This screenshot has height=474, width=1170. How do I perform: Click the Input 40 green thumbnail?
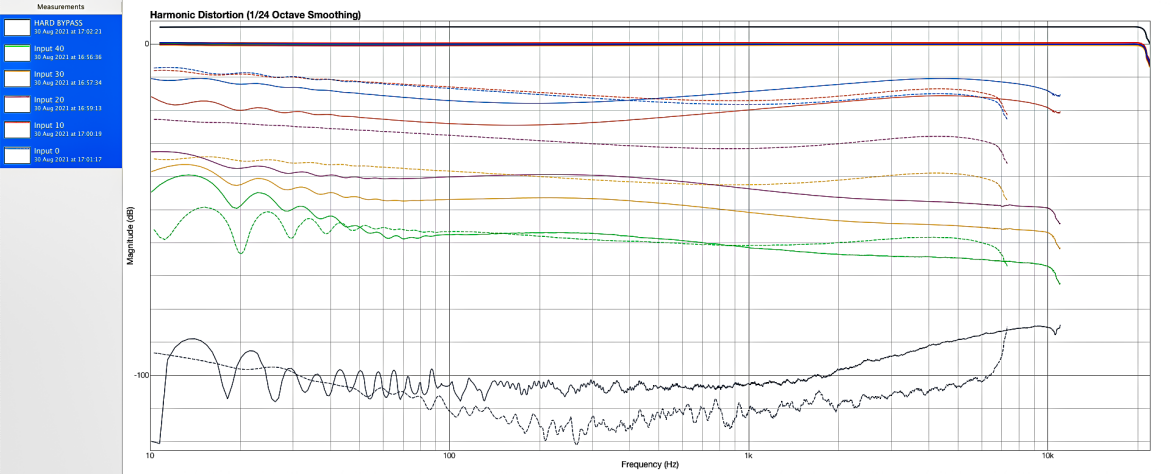(16, 52)
